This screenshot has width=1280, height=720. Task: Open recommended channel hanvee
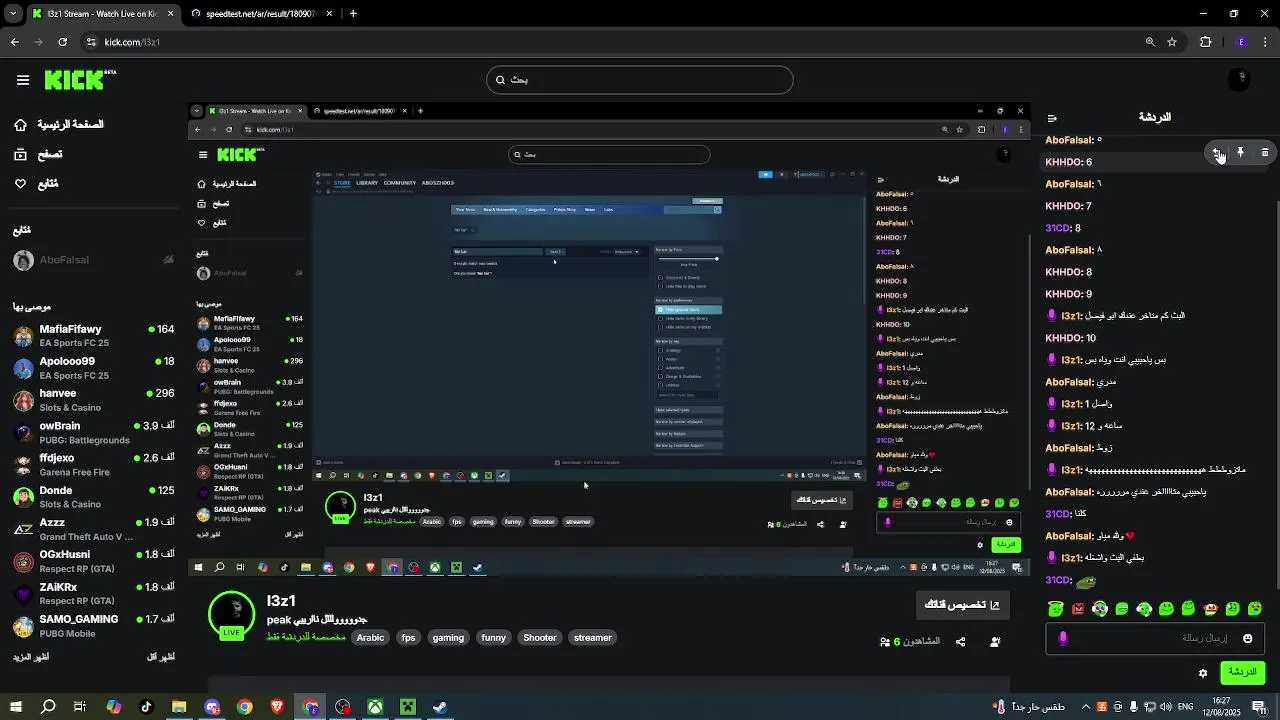94,400
